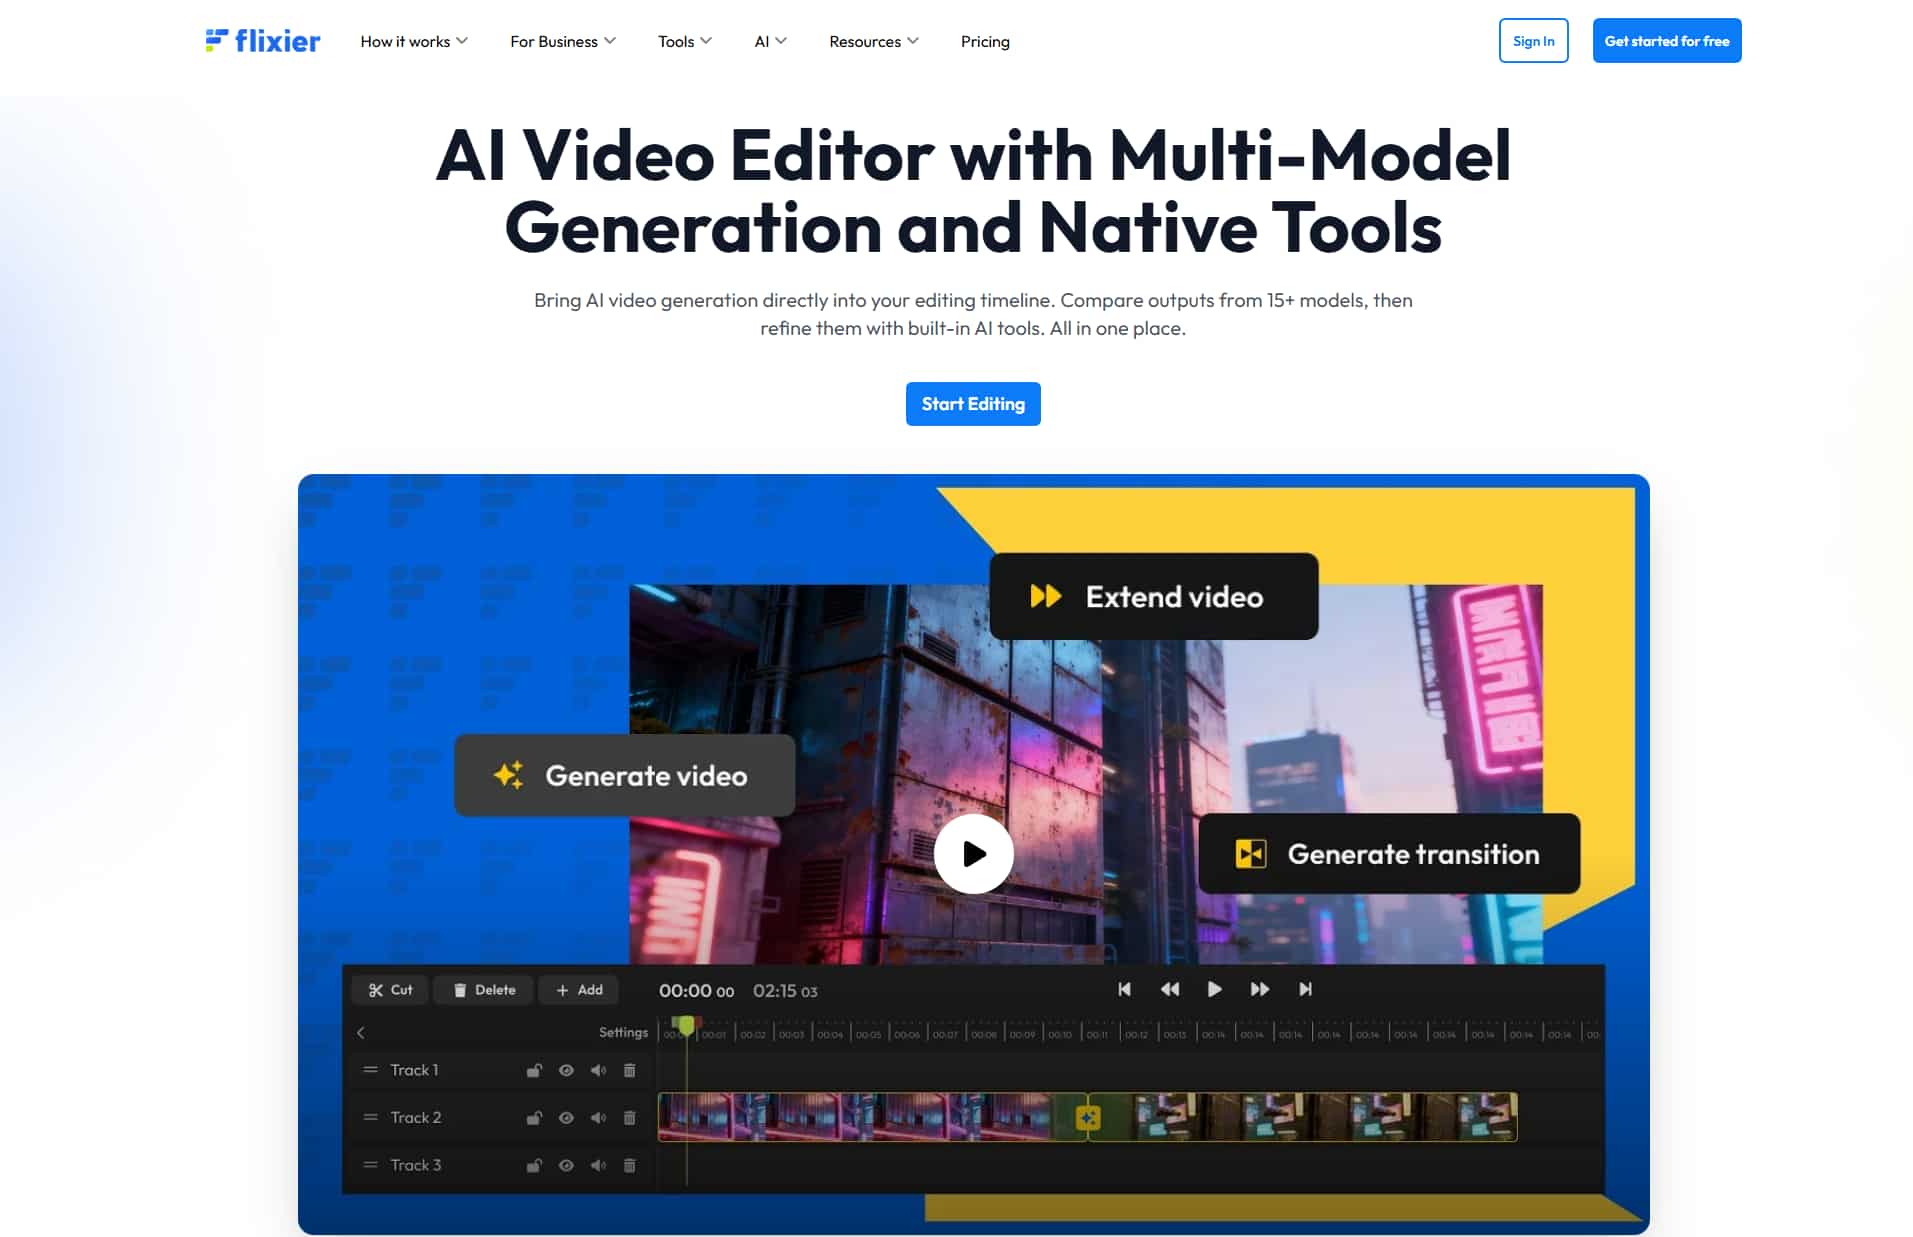Click the rewind control

(1169, 990)
